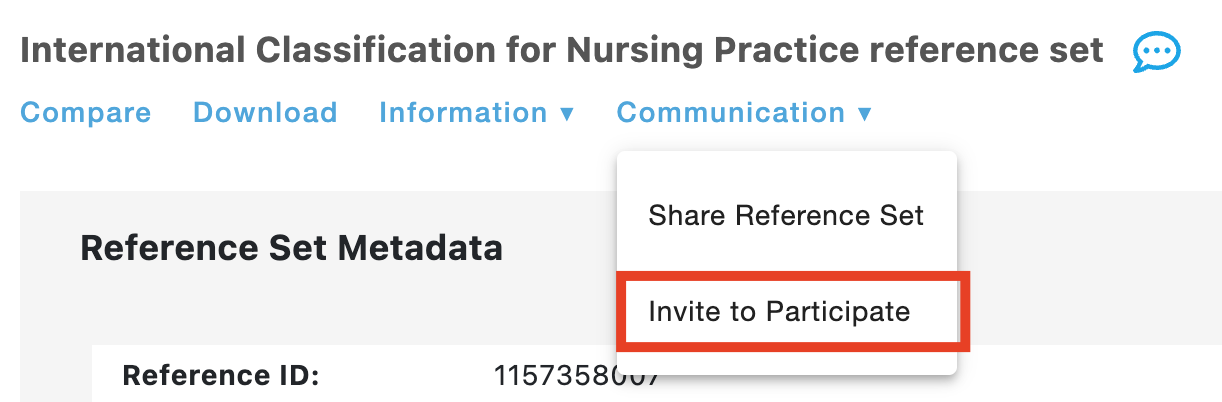Viewport: 1222px width, 402px height.
Task: Open the speech bubble comments icon
Action: click(1157, 52)
